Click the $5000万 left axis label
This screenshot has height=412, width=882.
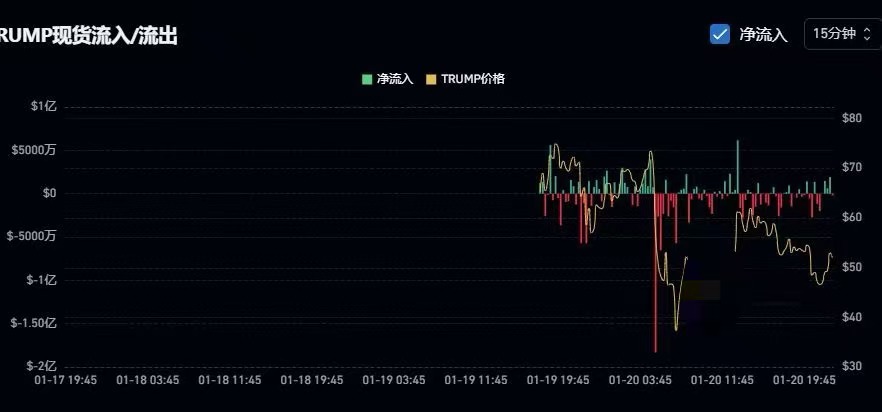click(x=32, y=150)
